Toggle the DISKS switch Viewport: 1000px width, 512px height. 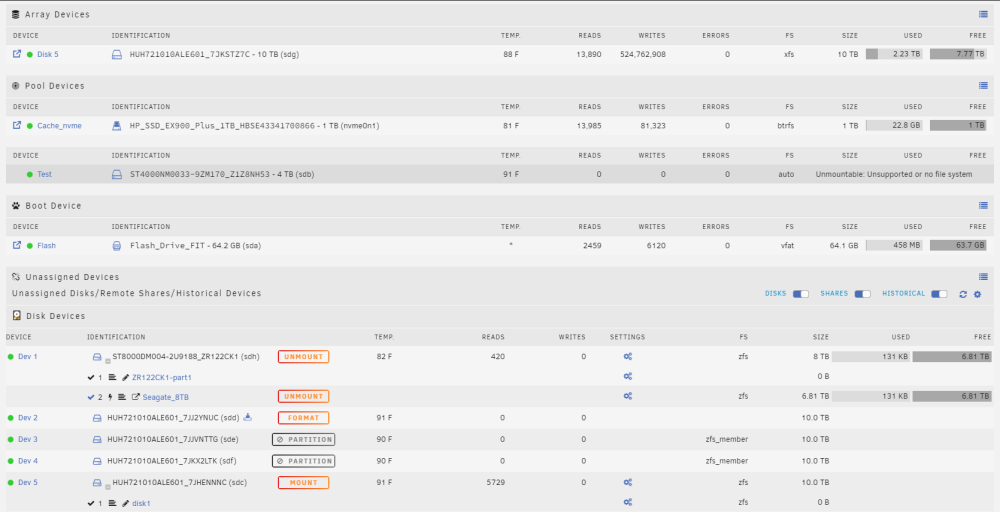point(800,294)
